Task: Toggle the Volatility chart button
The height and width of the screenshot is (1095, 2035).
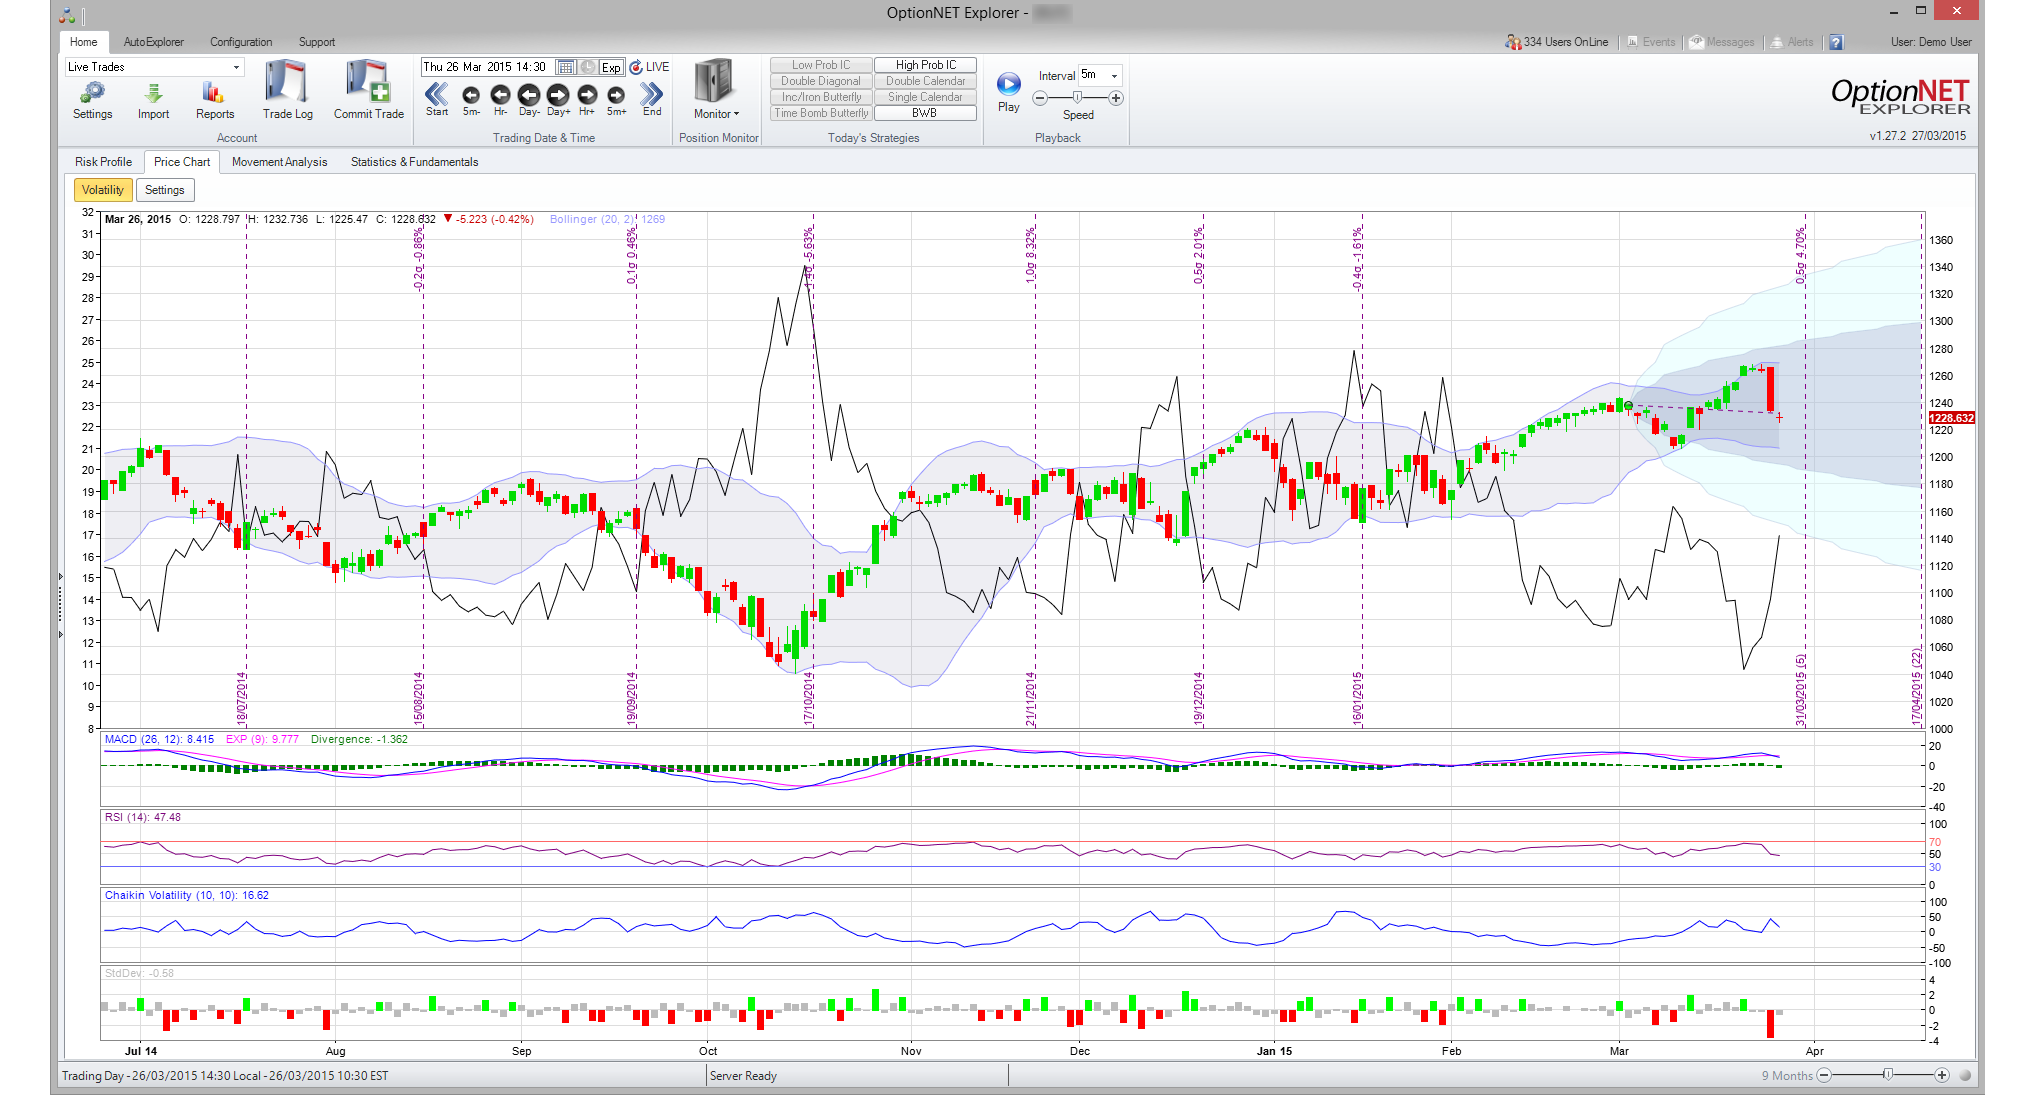Action: [102, 190]
